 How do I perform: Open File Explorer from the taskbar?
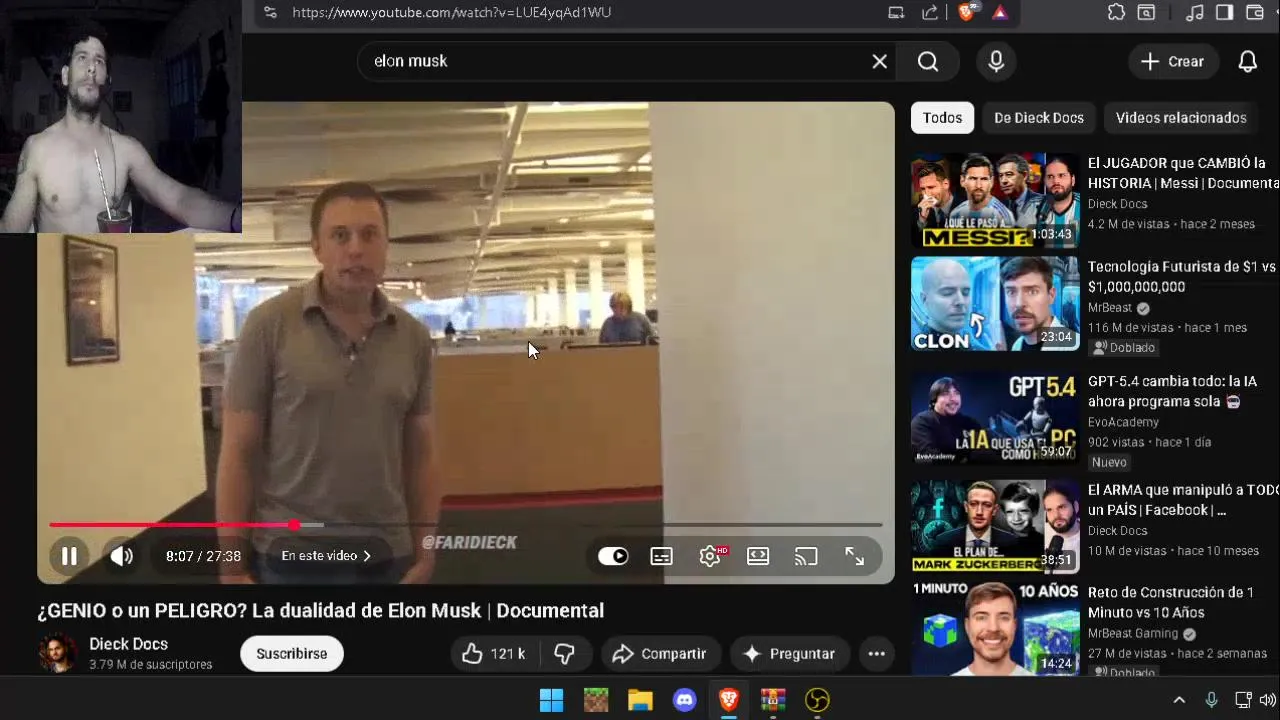(640, 700)
